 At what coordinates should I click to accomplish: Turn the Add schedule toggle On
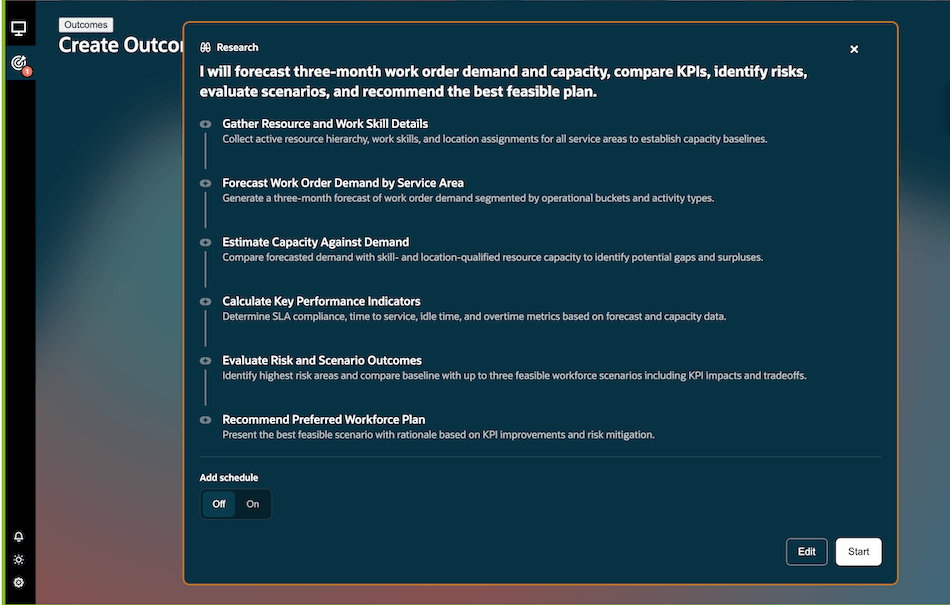pyautogui.click(x=253, y=504)
